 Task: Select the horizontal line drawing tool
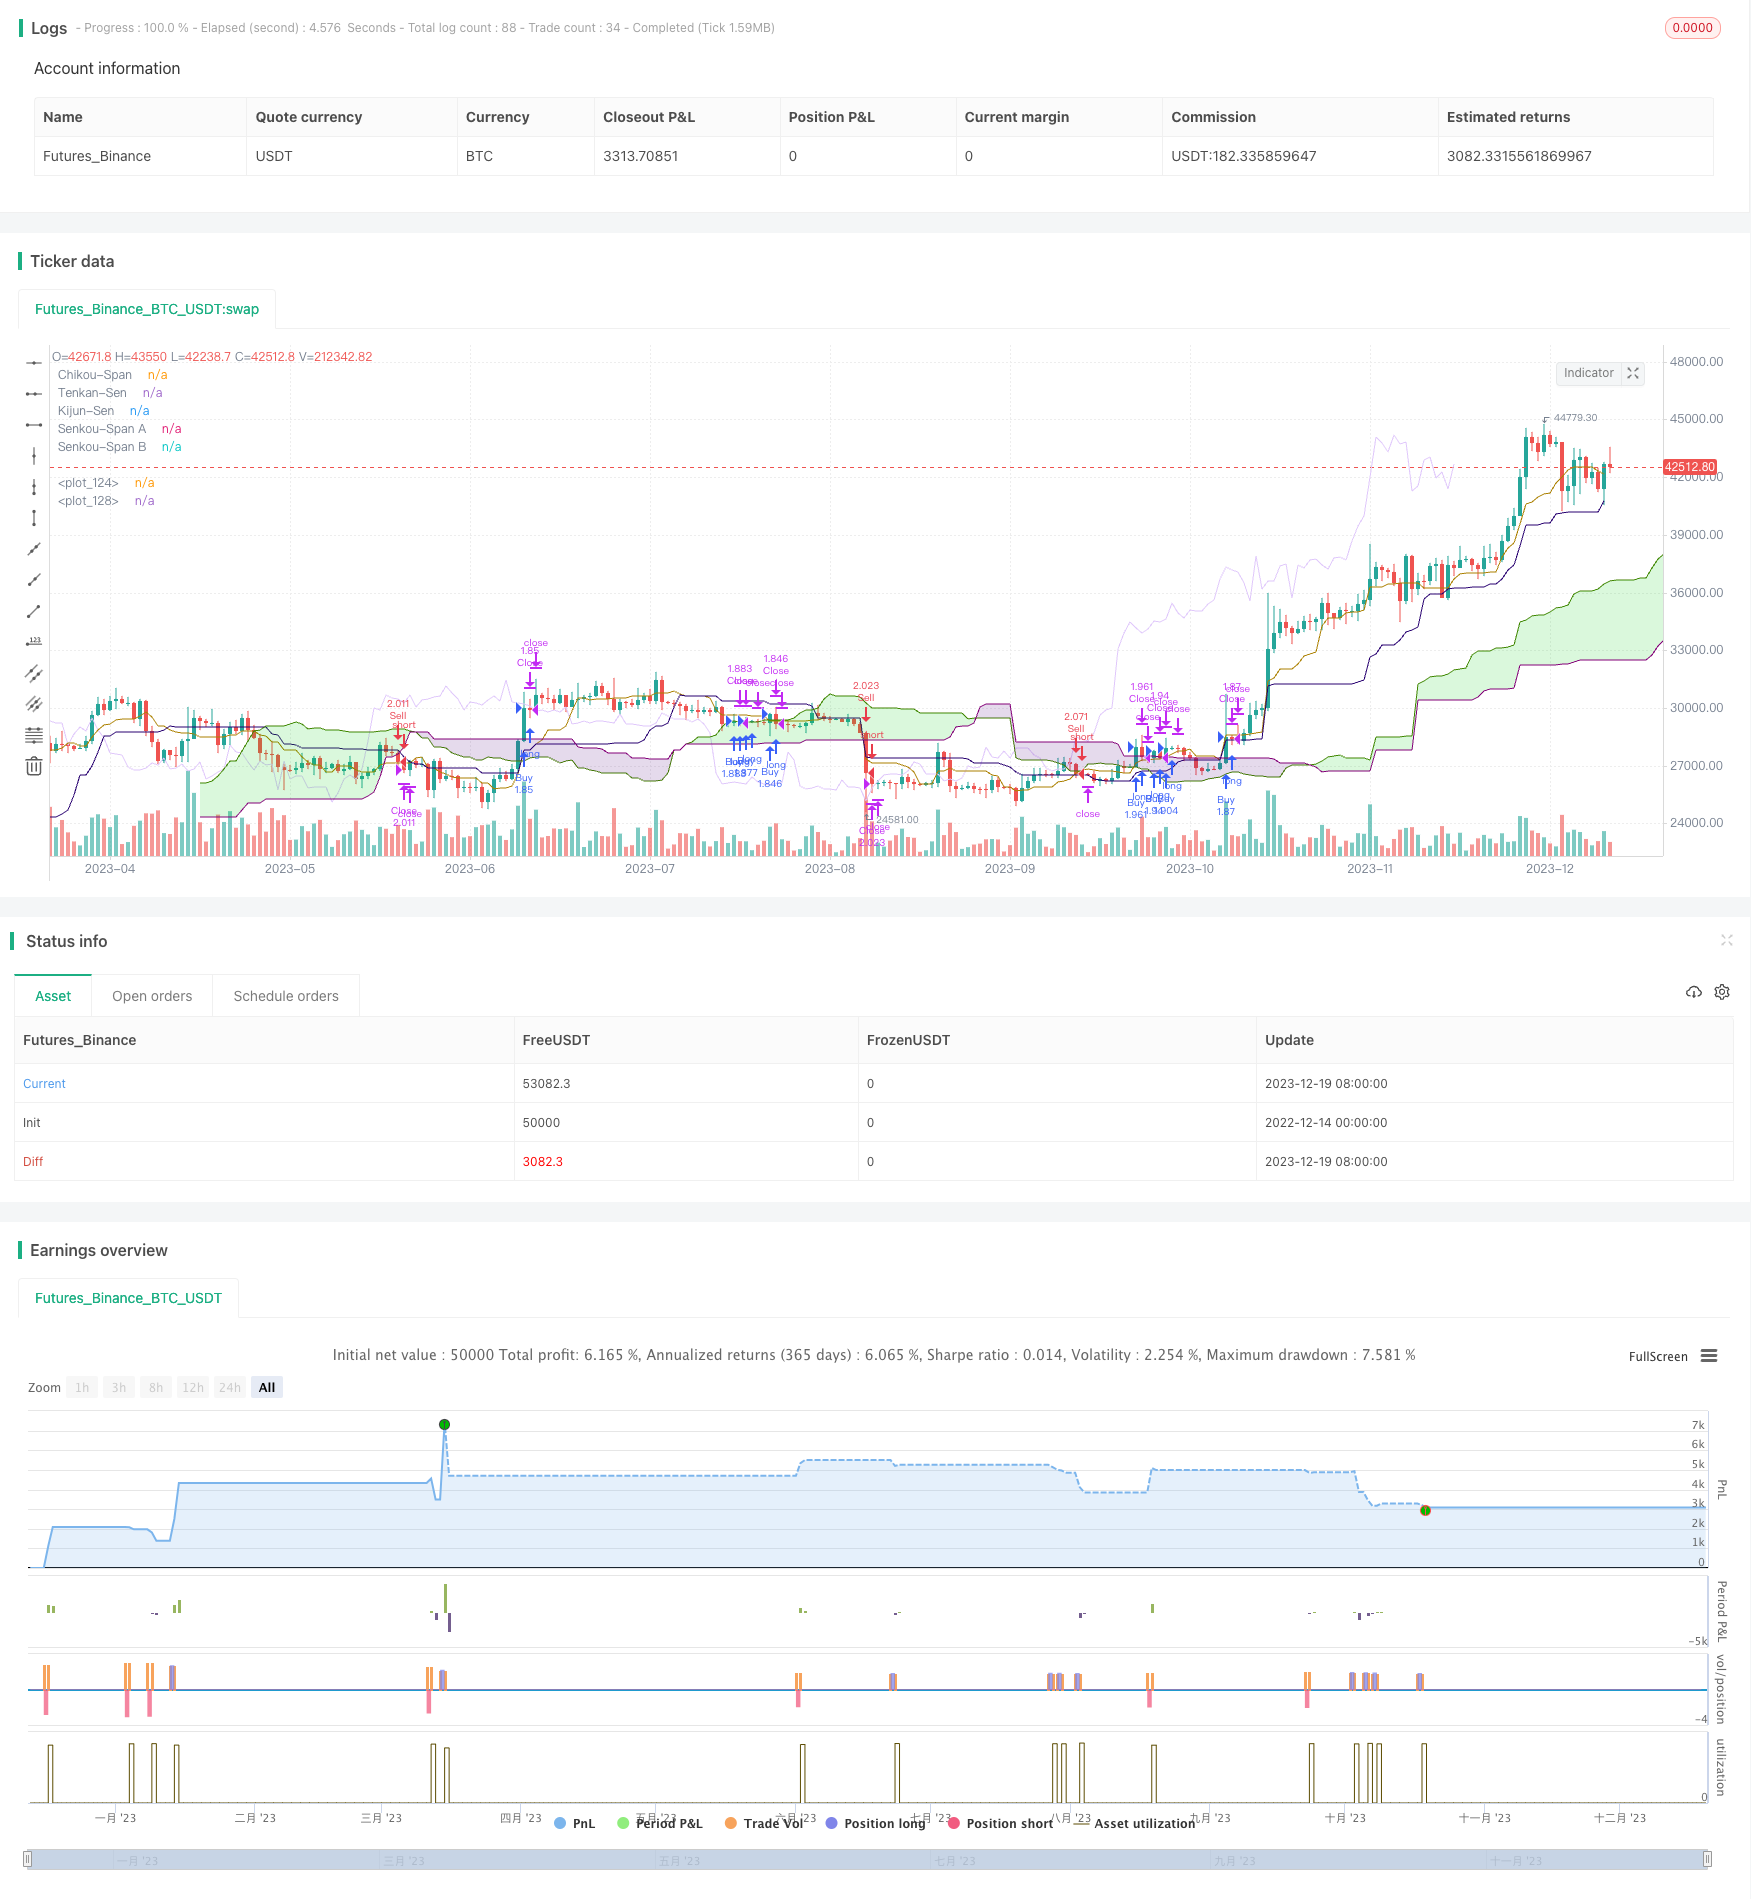[33, 362]
